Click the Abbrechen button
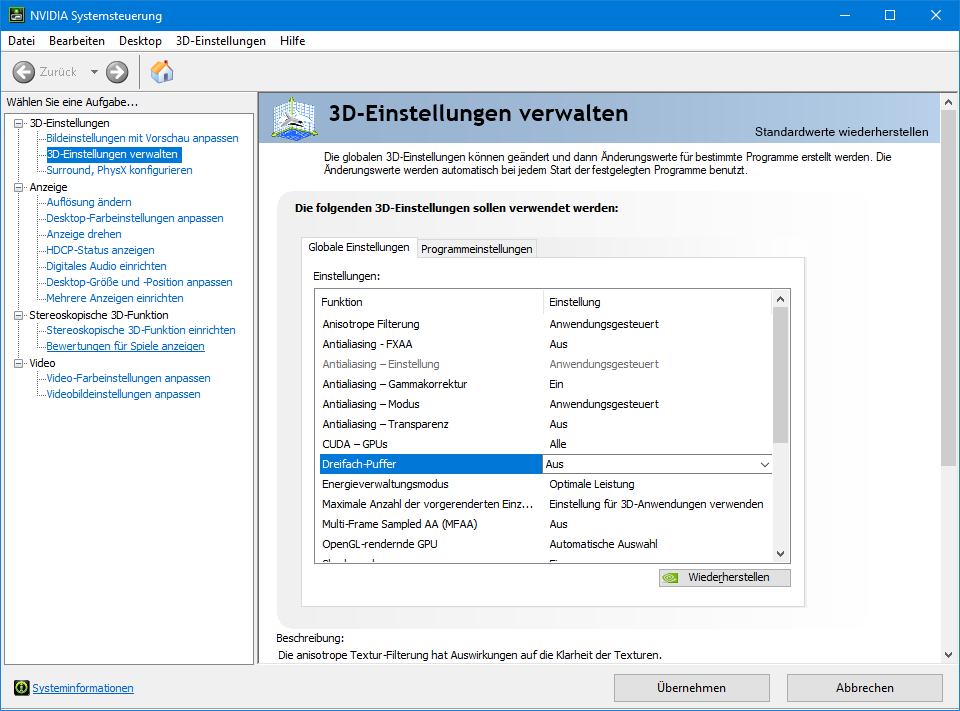 tap(864, 688)
